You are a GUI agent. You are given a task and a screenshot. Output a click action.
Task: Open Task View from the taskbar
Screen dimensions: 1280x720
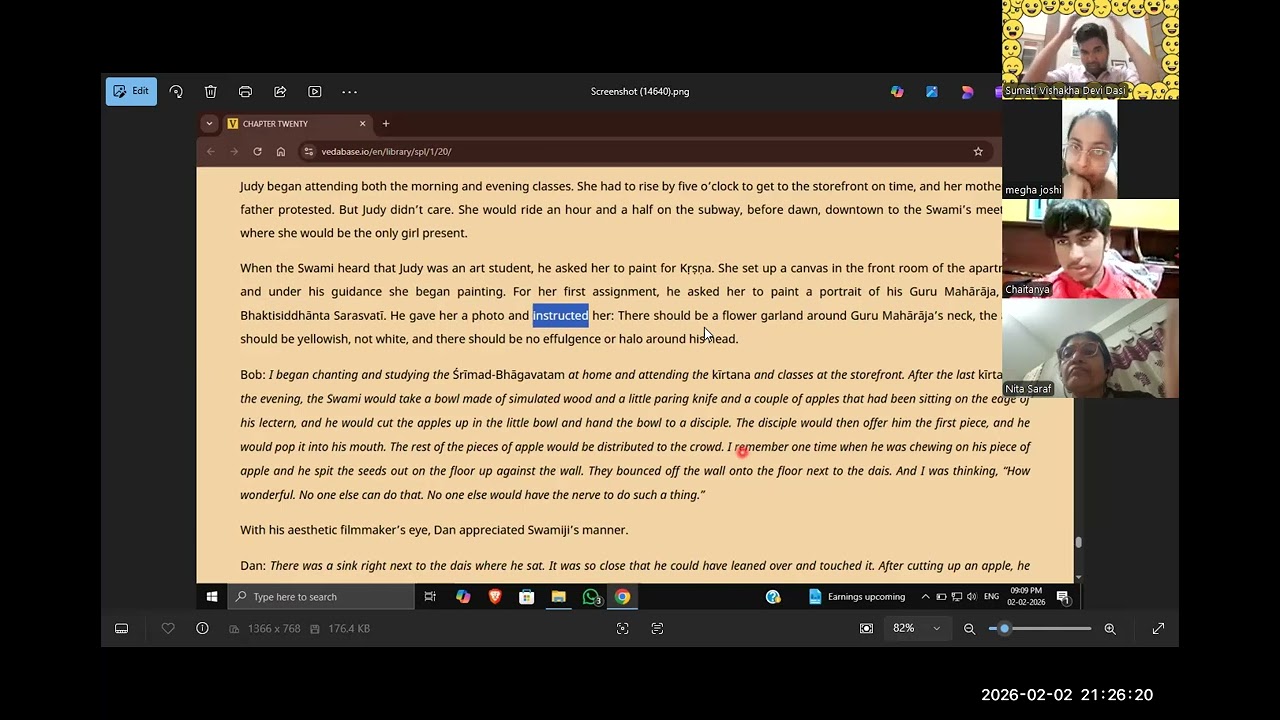pos(430,597)
